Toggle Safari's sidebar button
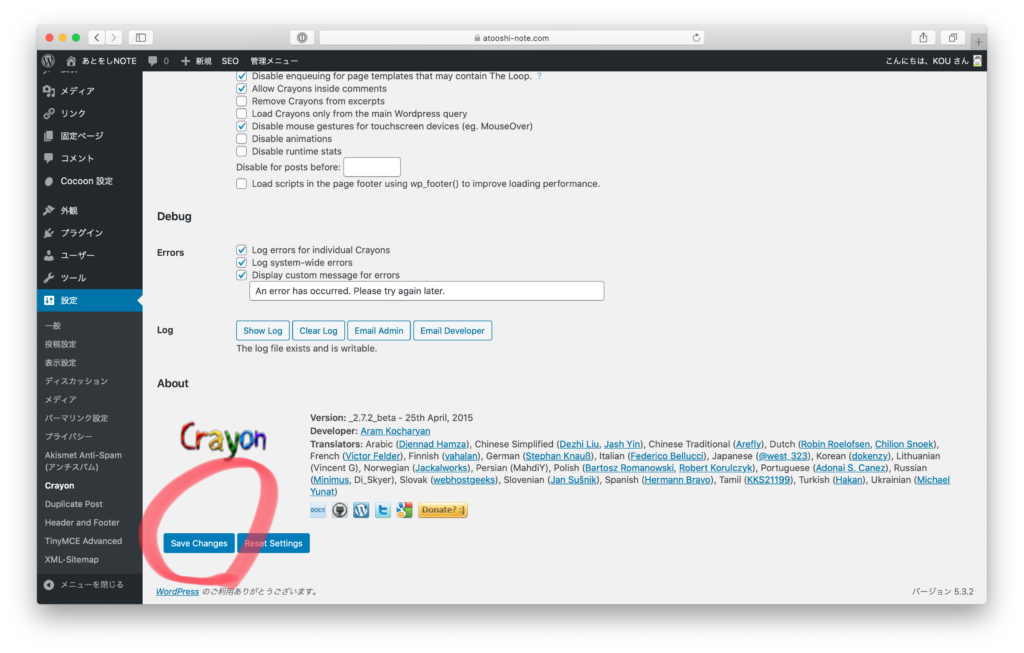The image size is (1024, 653). click(x=140, y=38)
